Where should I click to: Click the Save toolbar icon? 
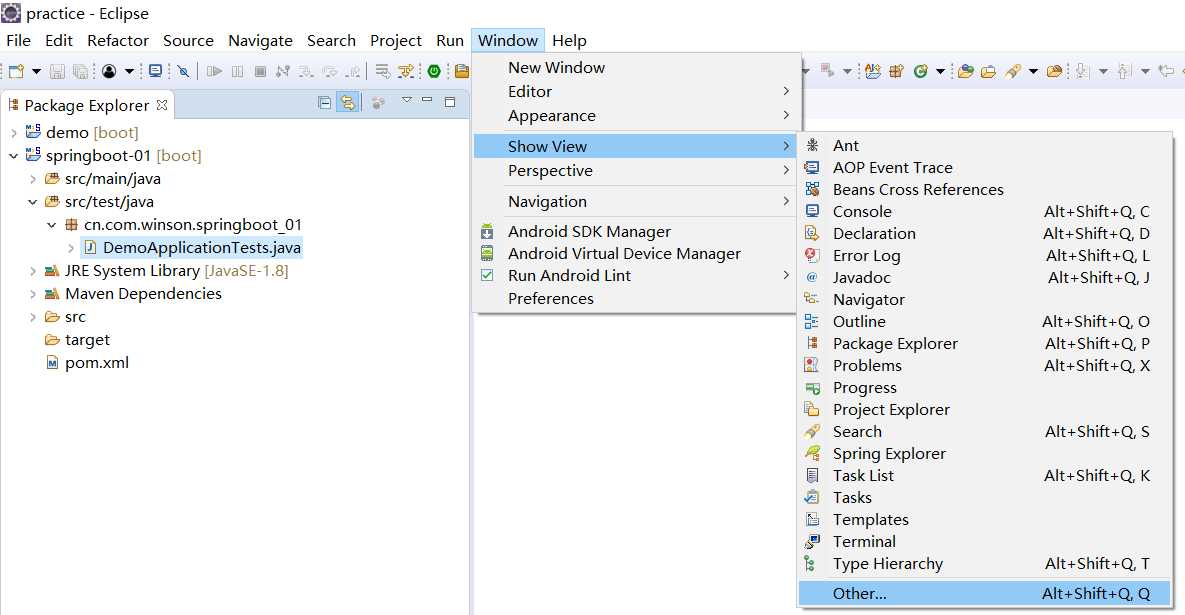57,71
